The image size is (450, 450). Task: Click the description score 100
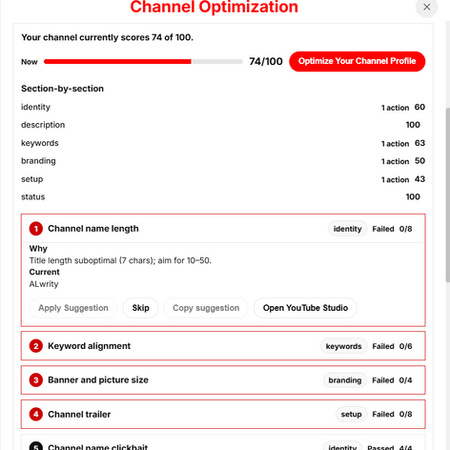tap(413, 125)
